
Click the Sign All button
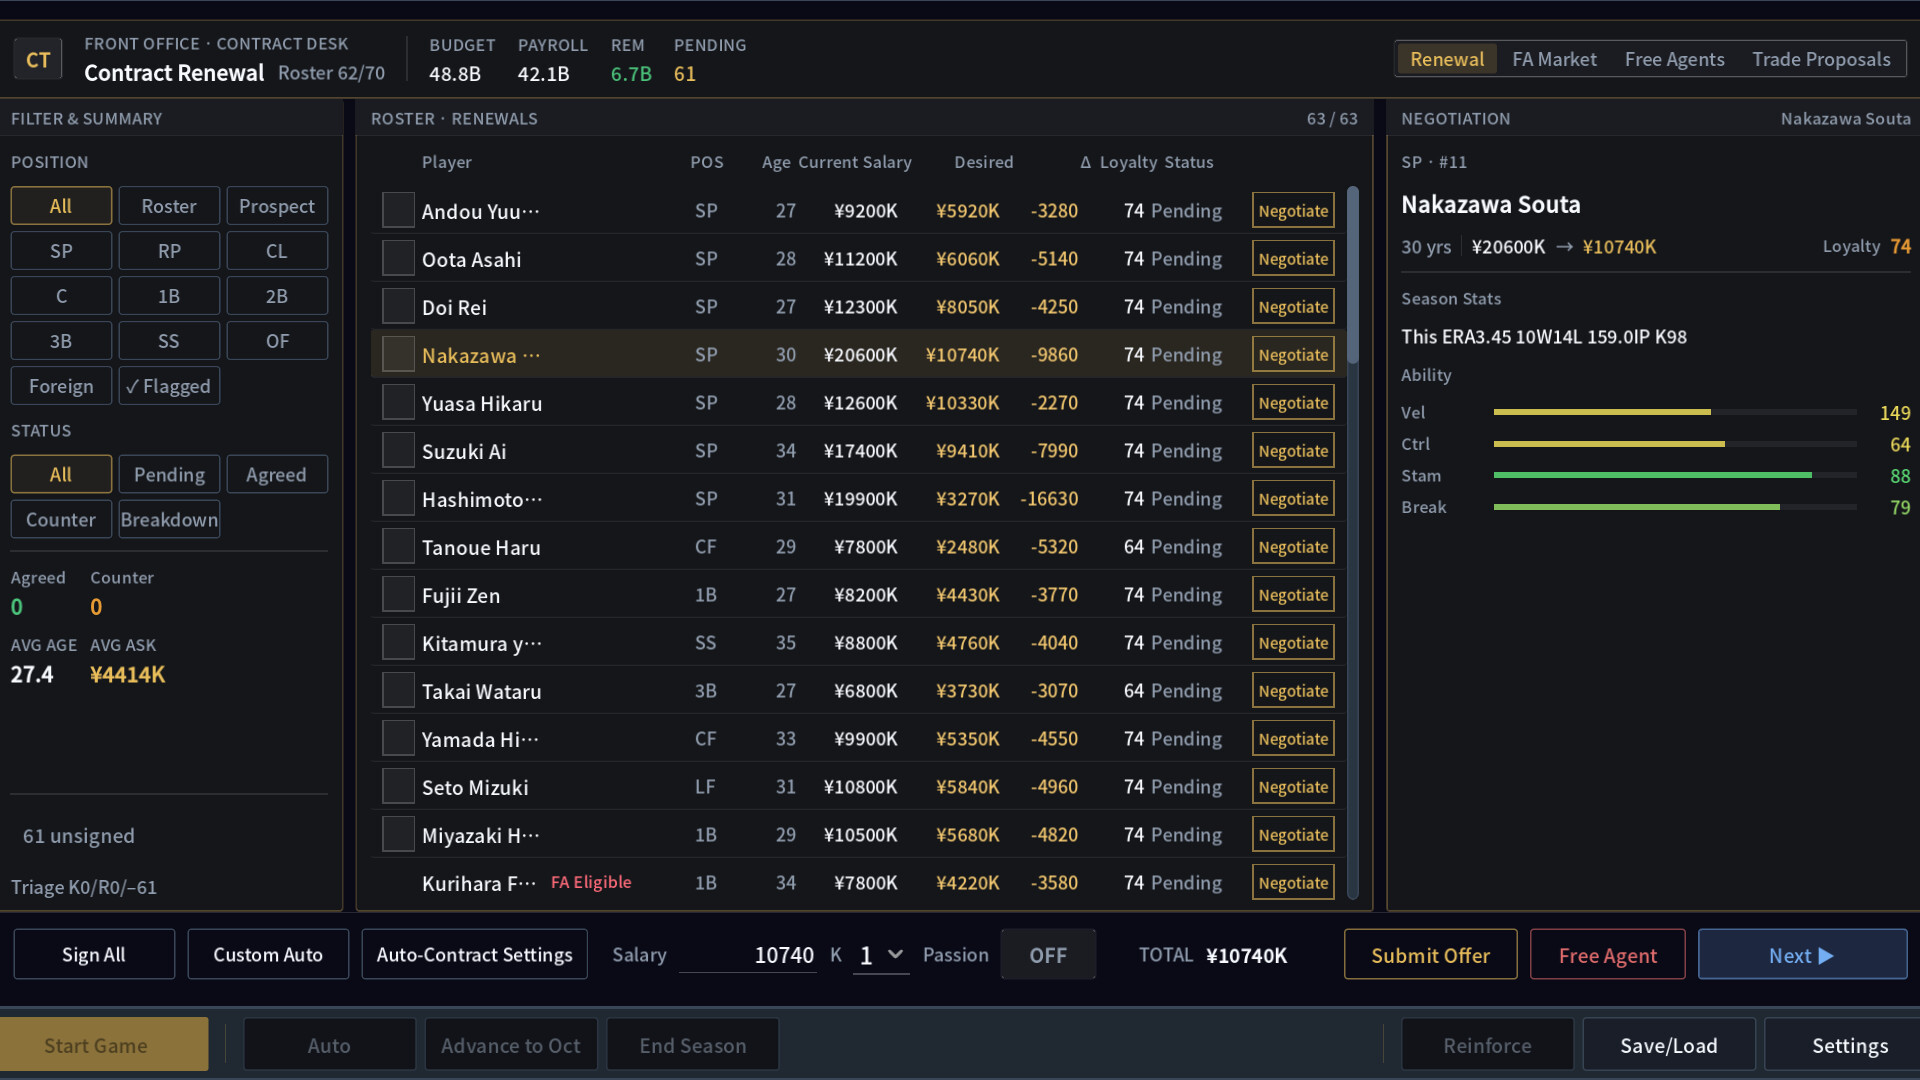coord(94,955)
